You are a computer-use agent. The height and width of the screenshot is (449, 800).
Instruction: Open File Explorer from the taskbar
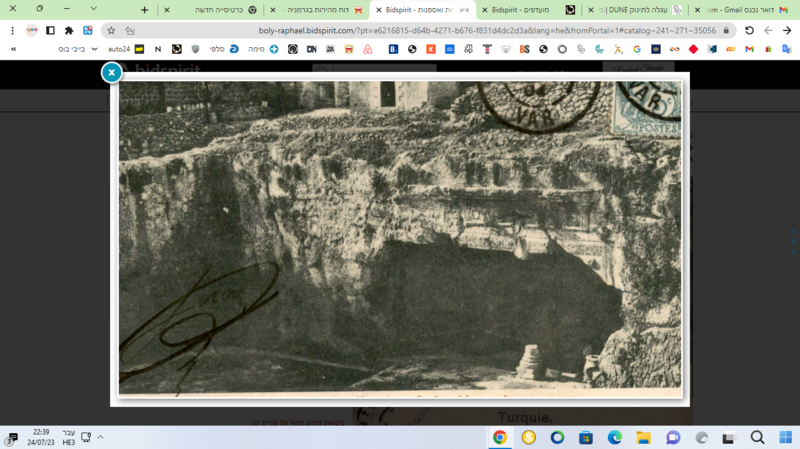(x=643, y=437)
